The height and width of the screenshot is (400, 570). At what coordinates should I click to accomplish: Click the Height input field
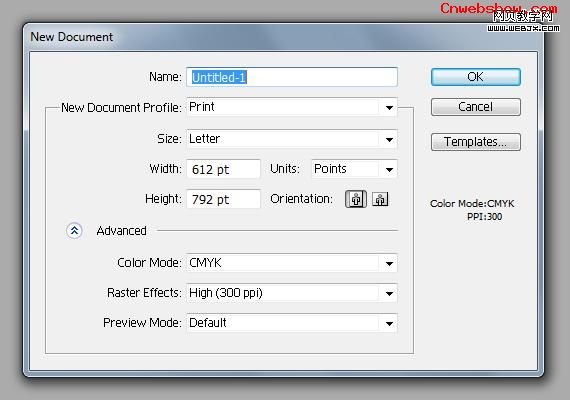click(224, 199)
